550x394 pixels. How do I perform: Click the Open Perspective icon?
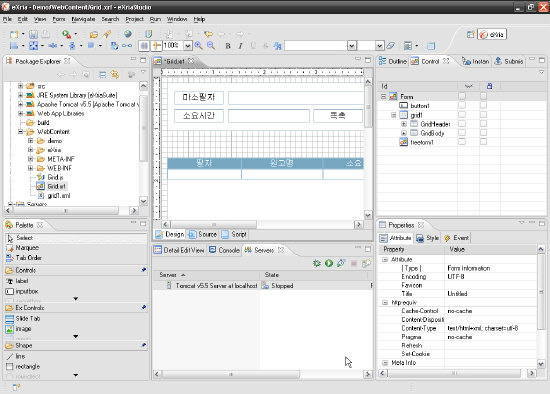point(470,34)
